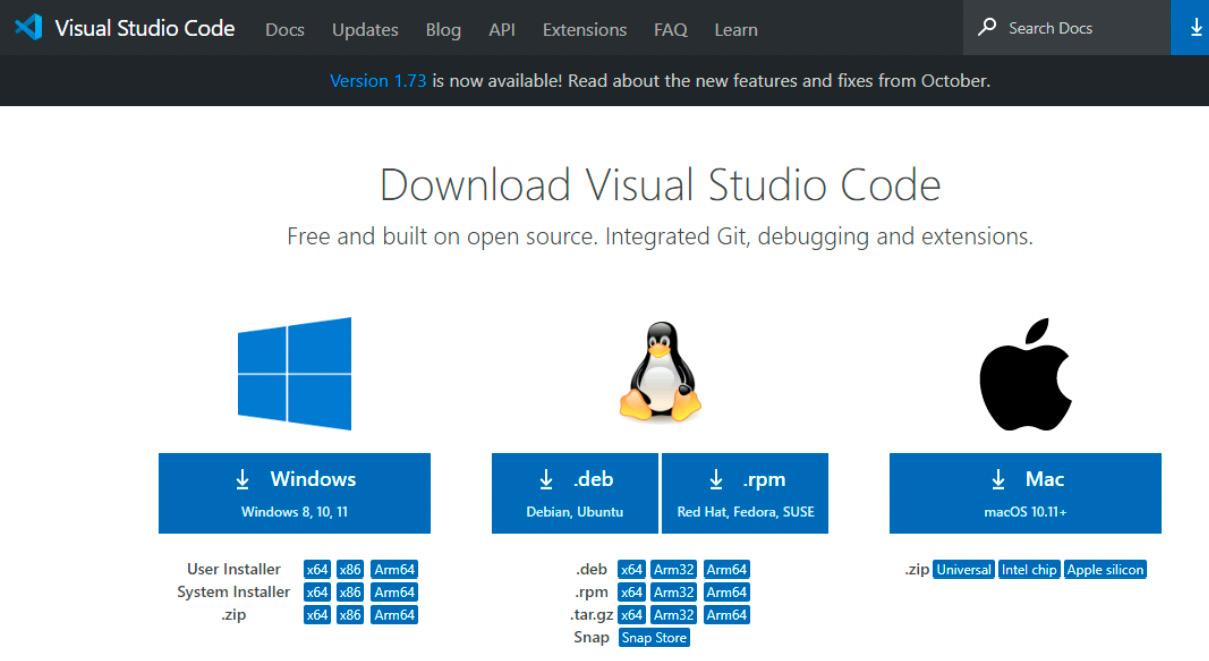
Task: Choose Mac .zip Universal build
Action: (x=964, y=570)
